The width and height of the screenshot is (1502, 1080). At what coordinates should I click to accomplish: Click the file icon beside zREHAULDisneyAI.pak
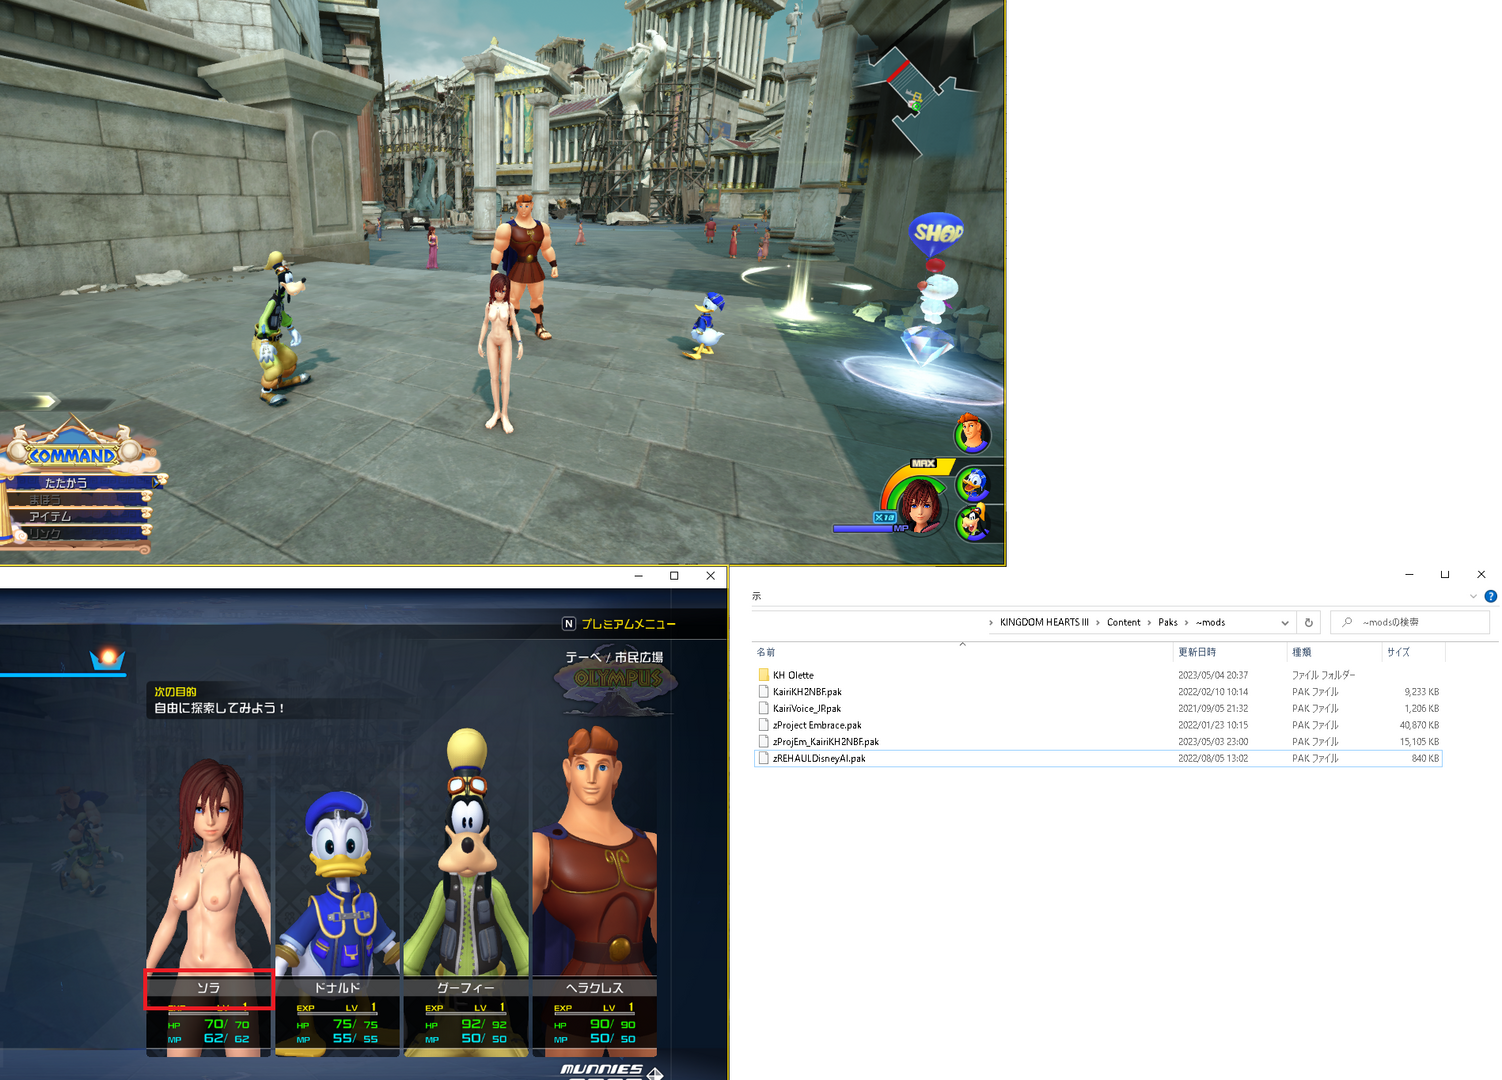pyautogui.click(x=764, y=758)
